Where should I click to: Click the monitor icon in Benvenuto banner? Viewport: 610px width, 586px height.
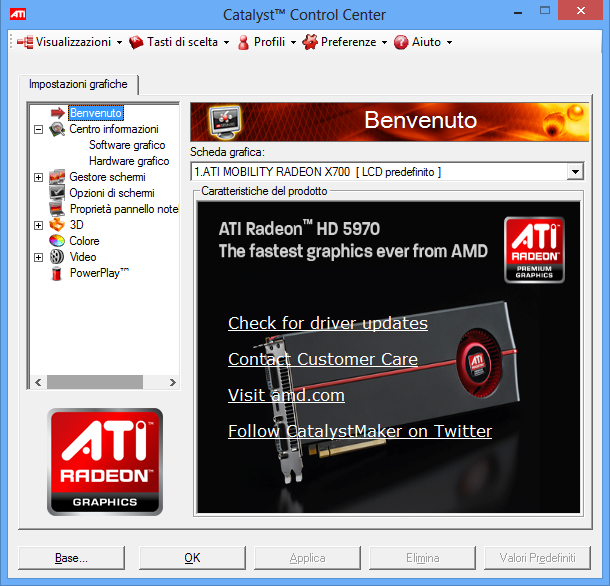(x=225, y=121)
